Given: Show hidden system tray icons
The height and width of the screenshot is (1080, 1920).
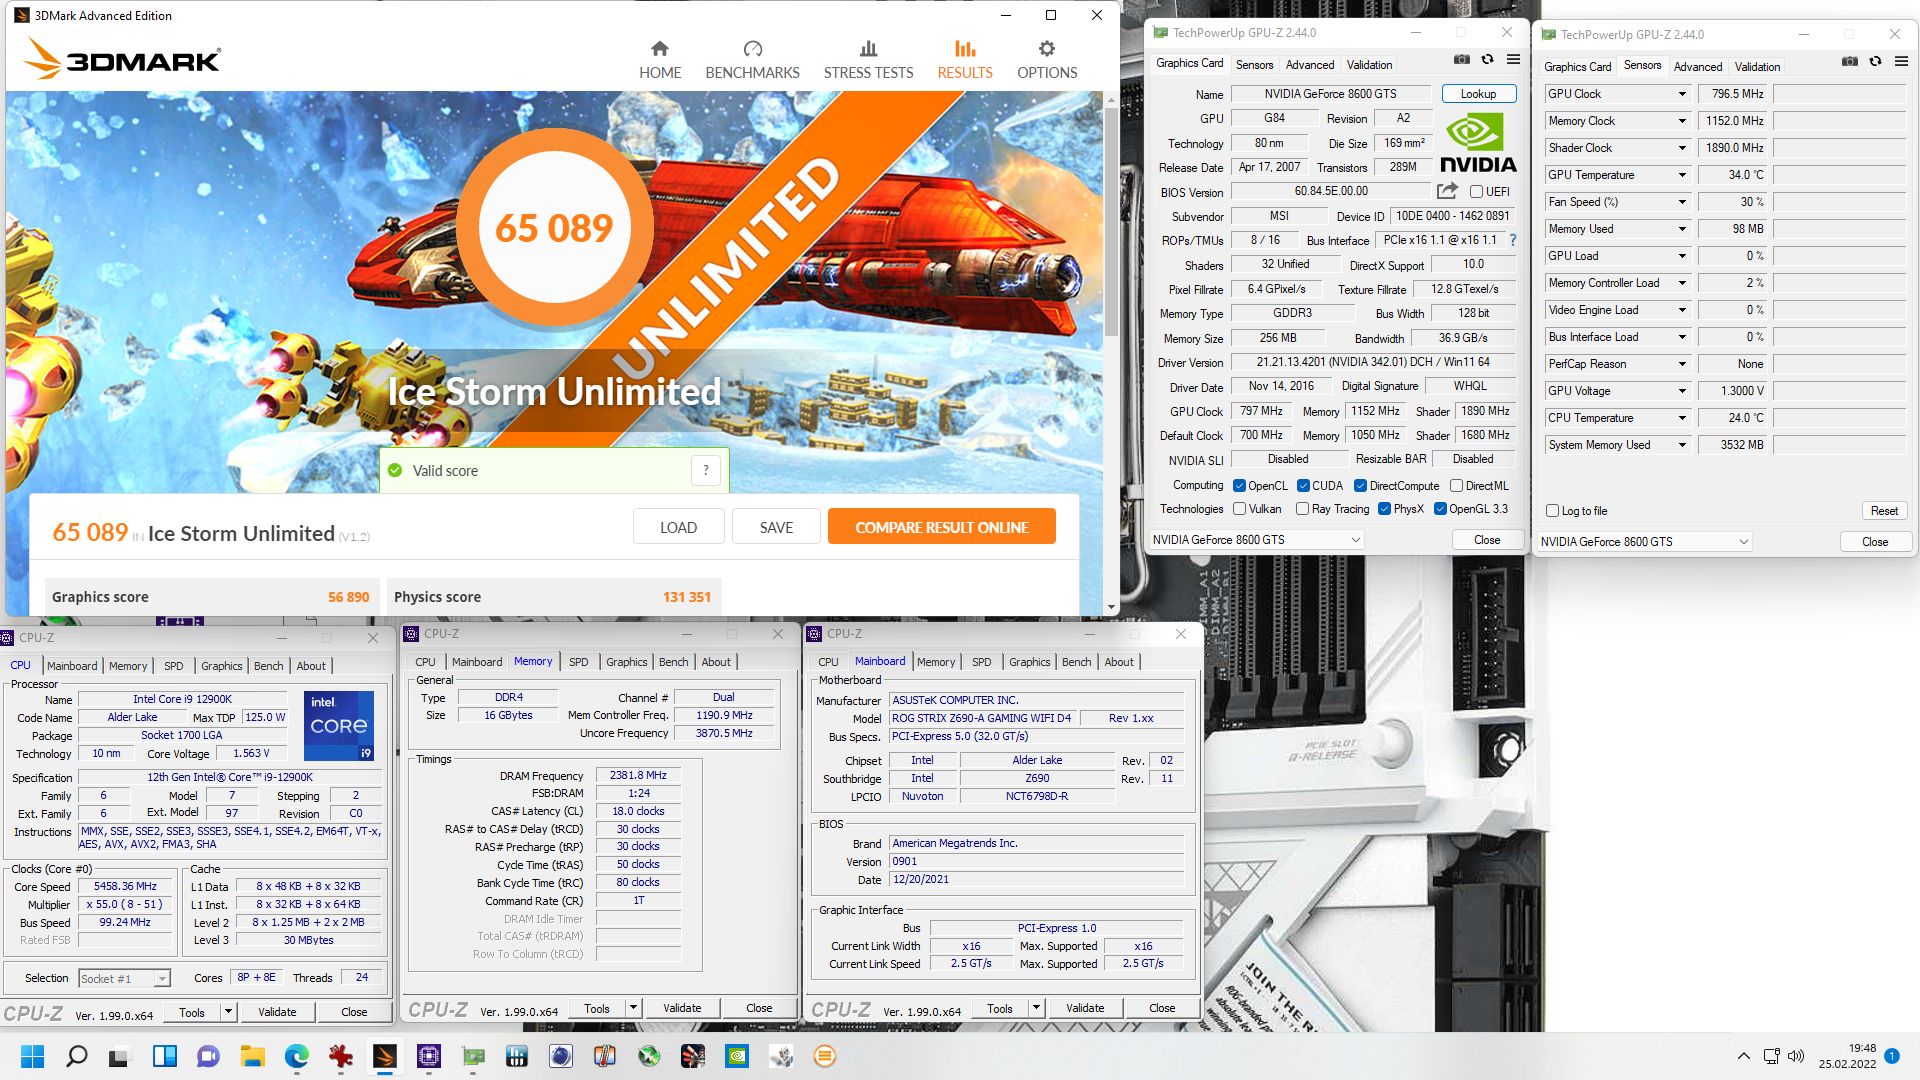Looking at the screenshot, I should click(x=1744, y=1056).
